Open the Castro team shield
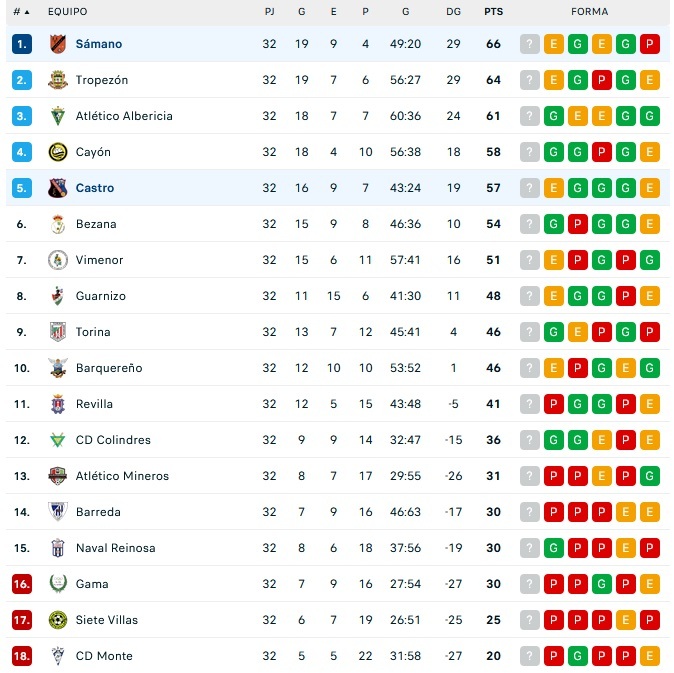 point(58,188)
